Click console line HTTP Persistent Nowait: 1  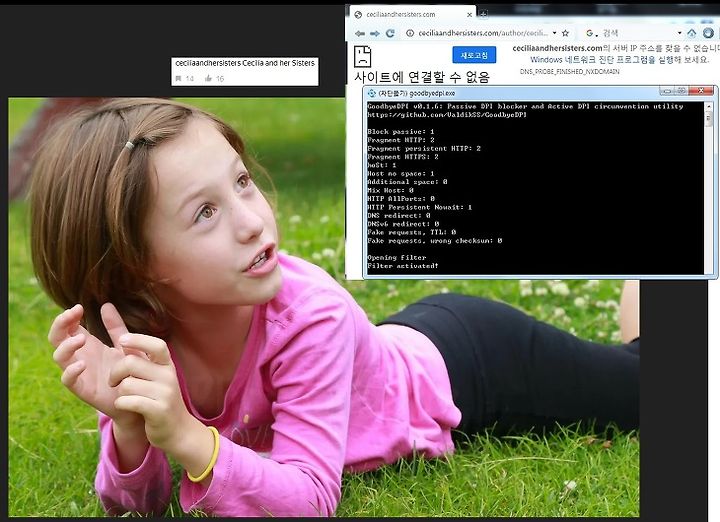pyautogui.click(x=420, y=208)
